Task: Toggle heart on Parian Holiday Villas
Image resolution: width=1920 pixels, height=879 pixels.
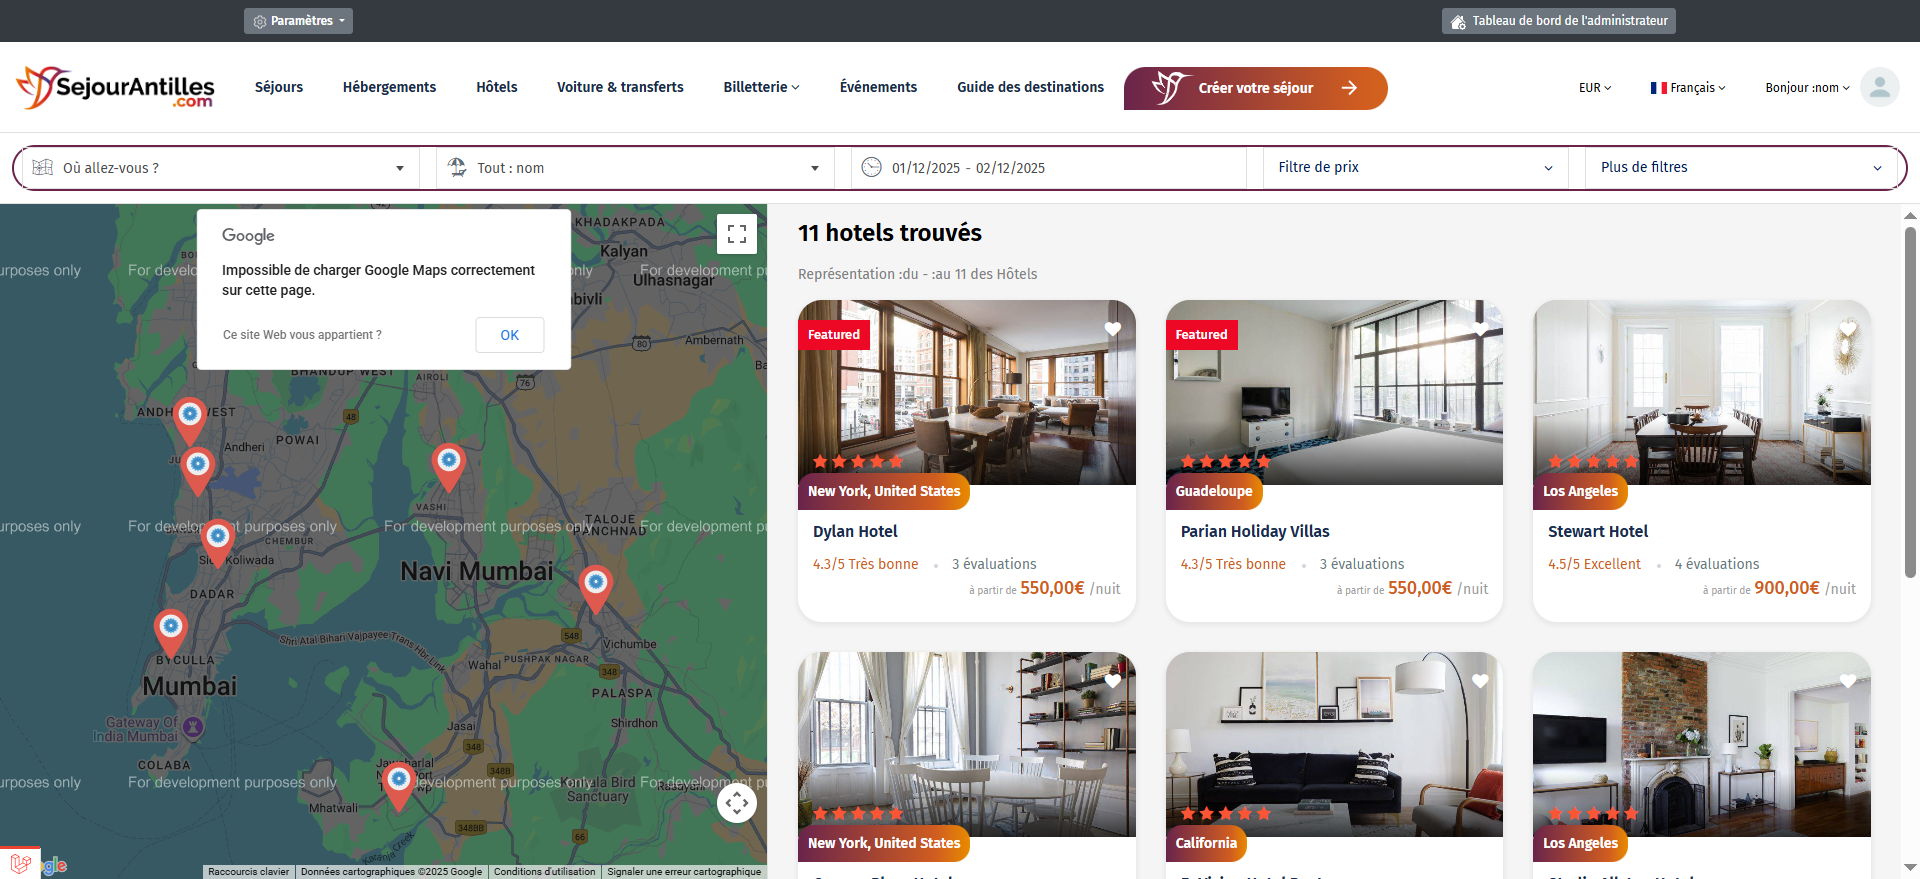Action: [x=1480, y=329]
